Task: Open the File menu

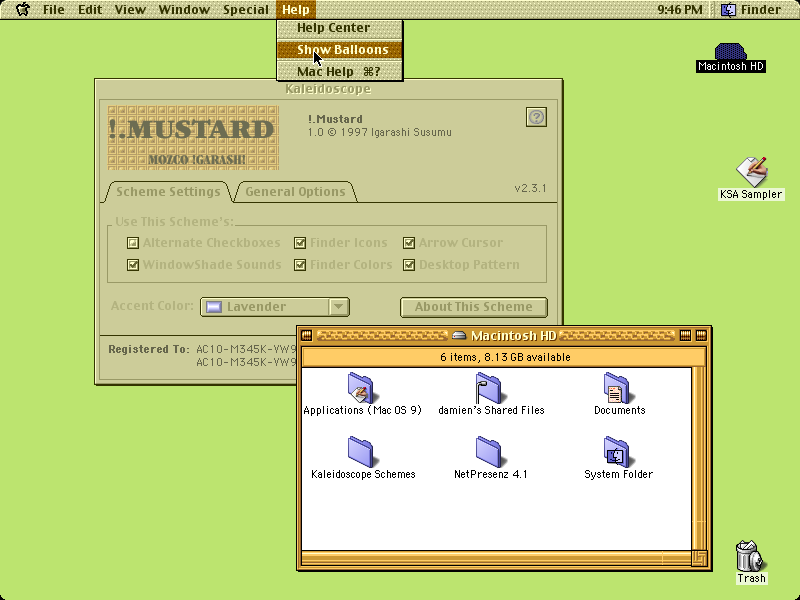Action: [x=54, y=10]
